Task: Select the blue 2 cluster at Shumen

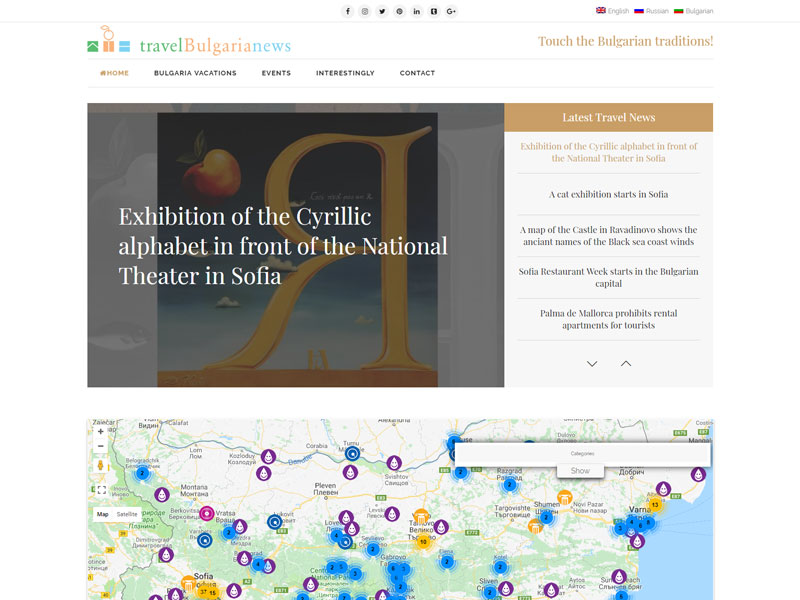Action: pos(546,518)
